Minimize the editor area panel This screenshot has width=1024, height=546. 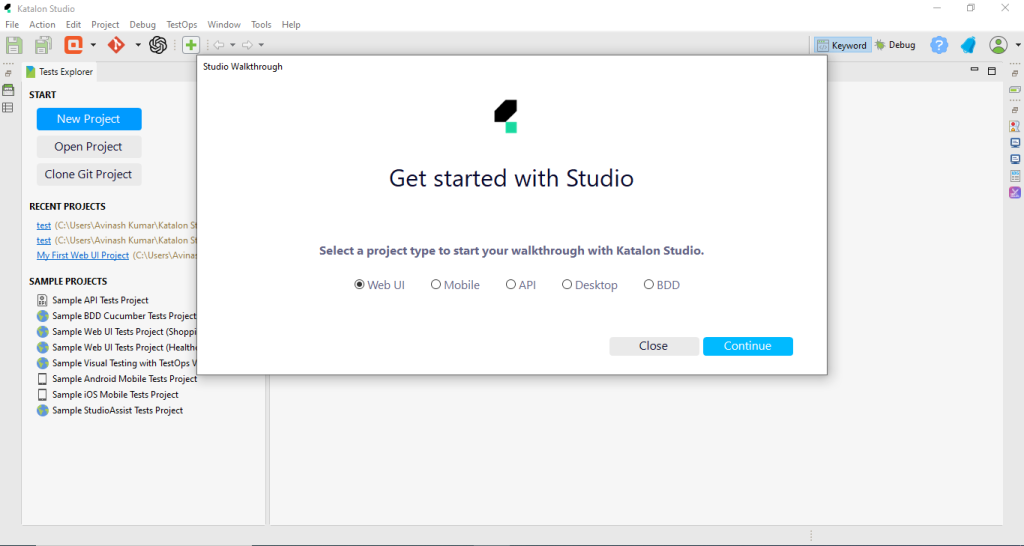click(974, 70)
